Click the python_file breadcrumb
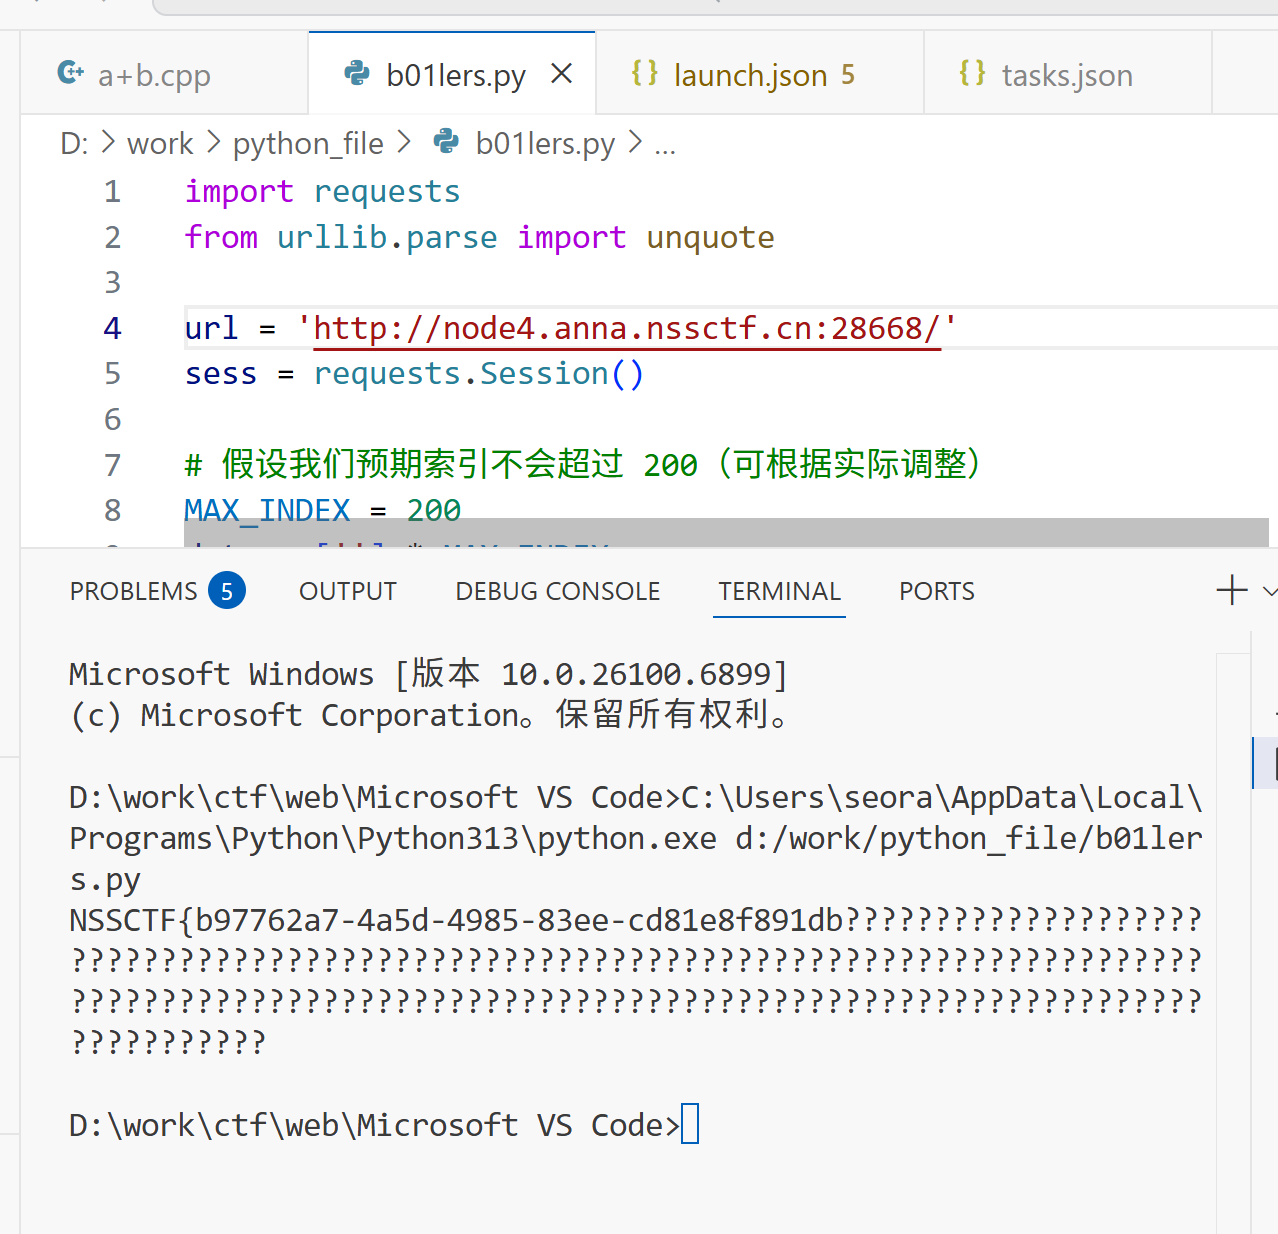This screenshot has height=1234, width=1278. point(308,144)
